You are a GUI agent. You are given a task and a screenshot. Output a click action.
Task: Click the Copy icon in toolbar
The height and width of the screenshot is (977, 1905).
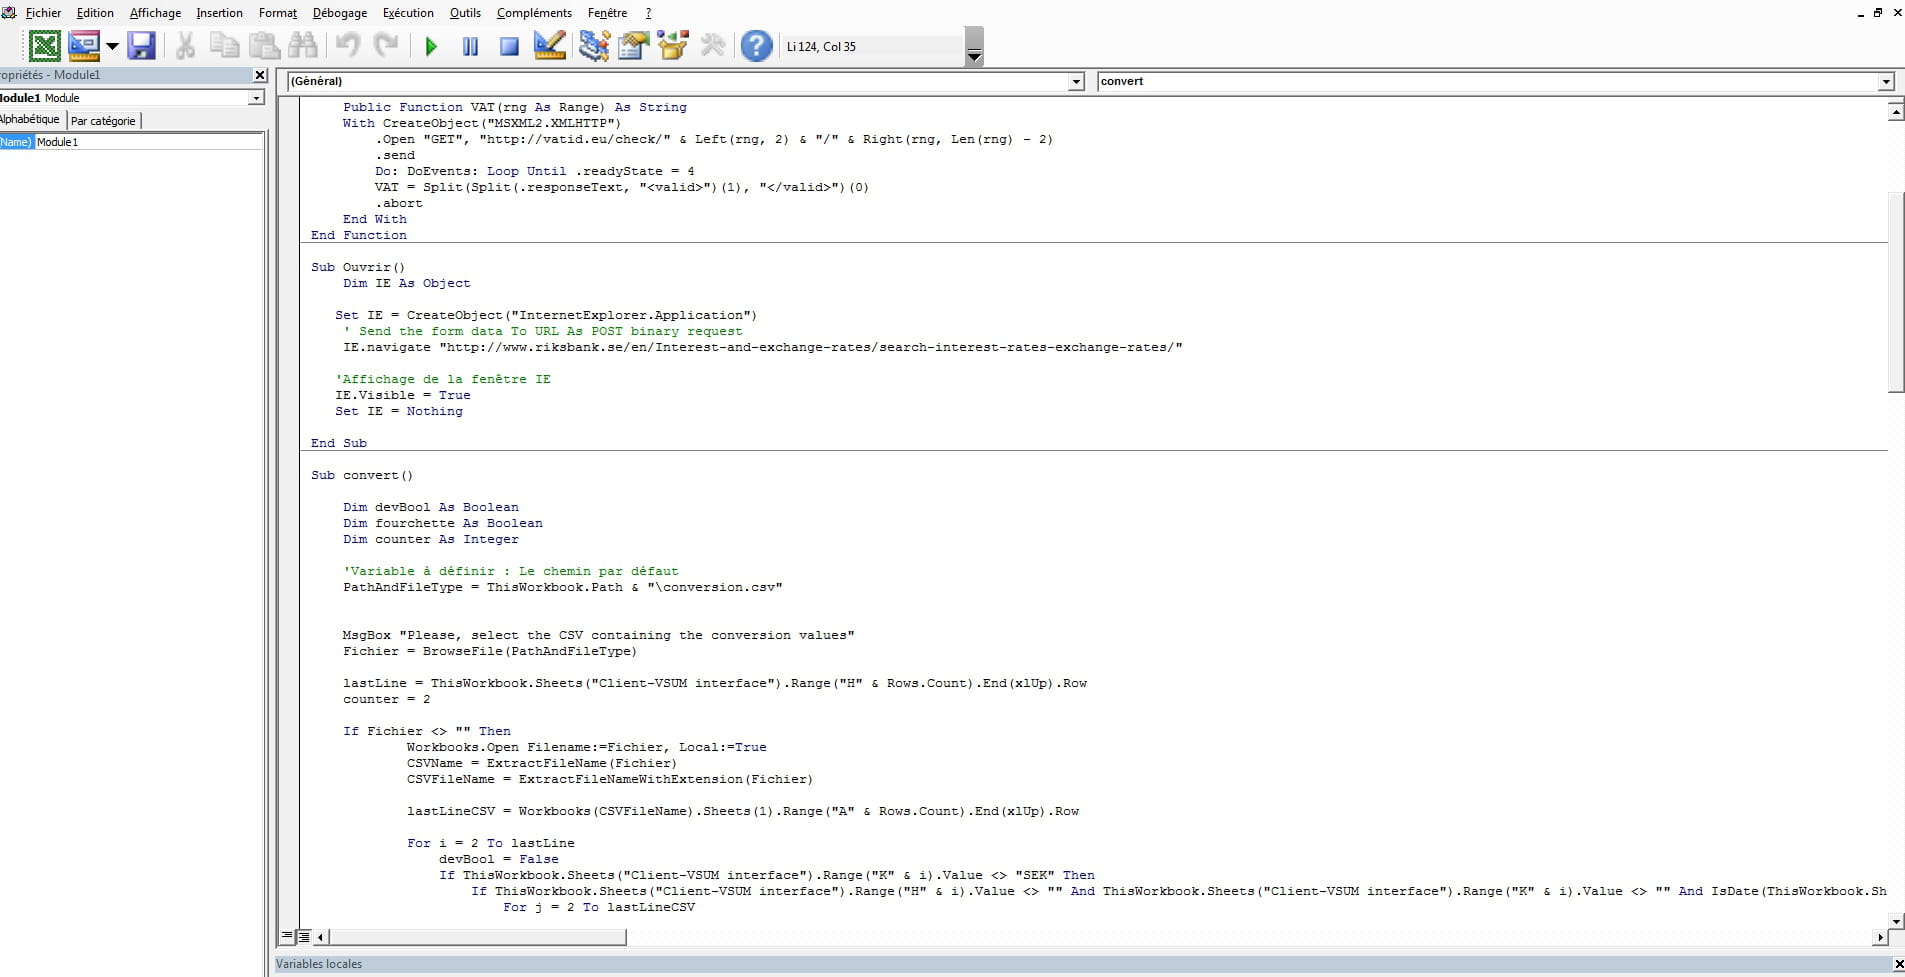224,46
